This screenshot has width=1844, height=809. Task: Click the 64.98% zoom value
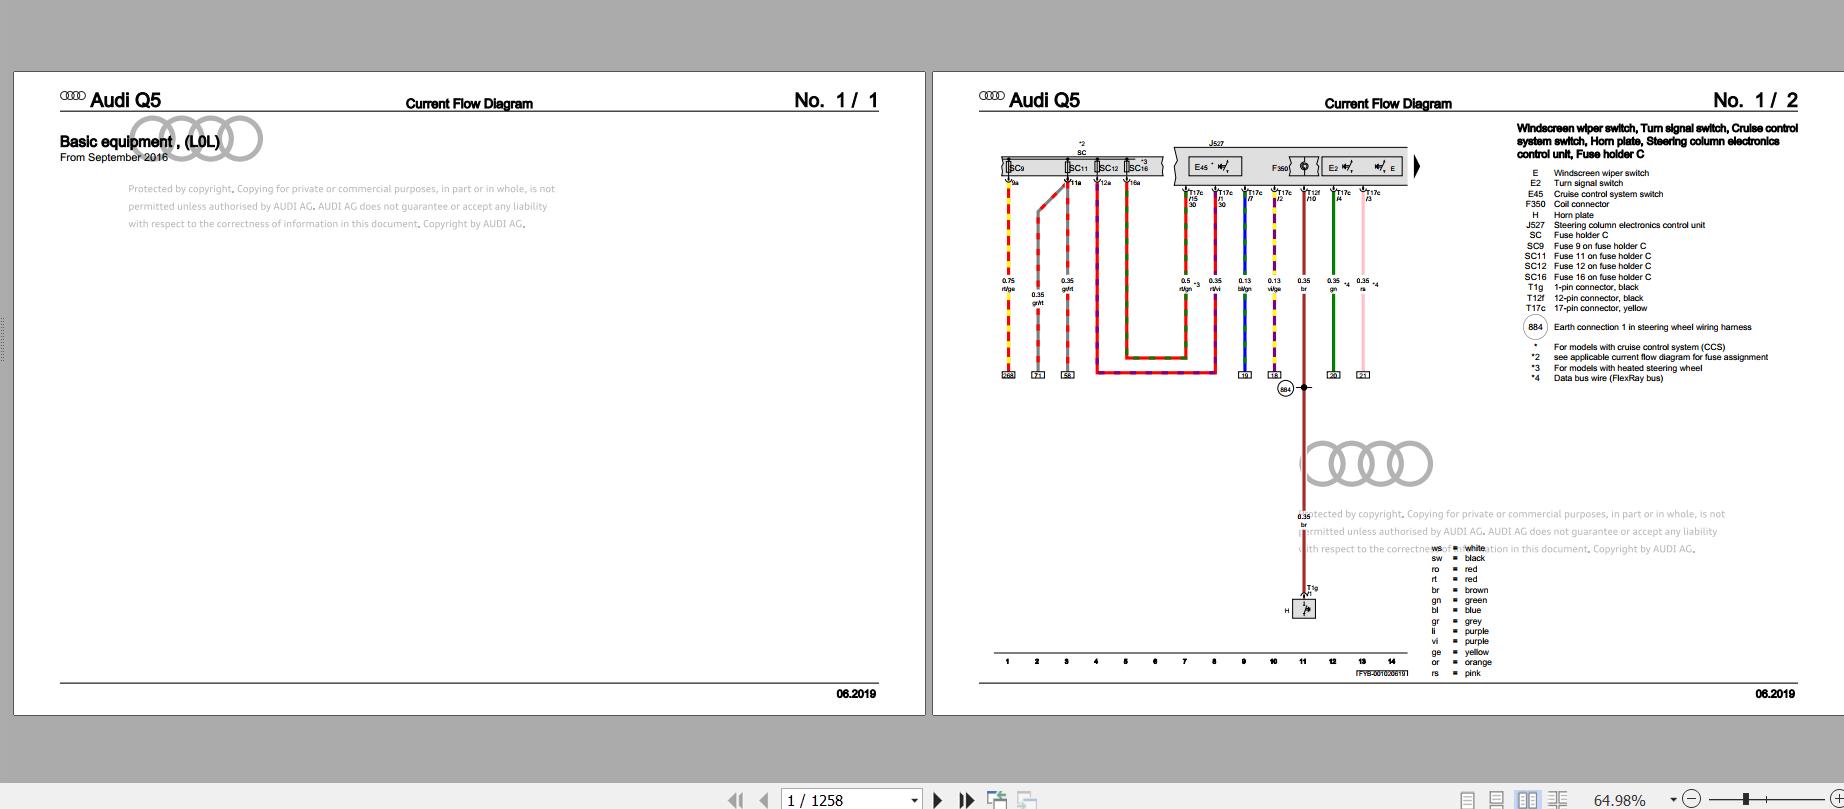tap(1620, 800)
